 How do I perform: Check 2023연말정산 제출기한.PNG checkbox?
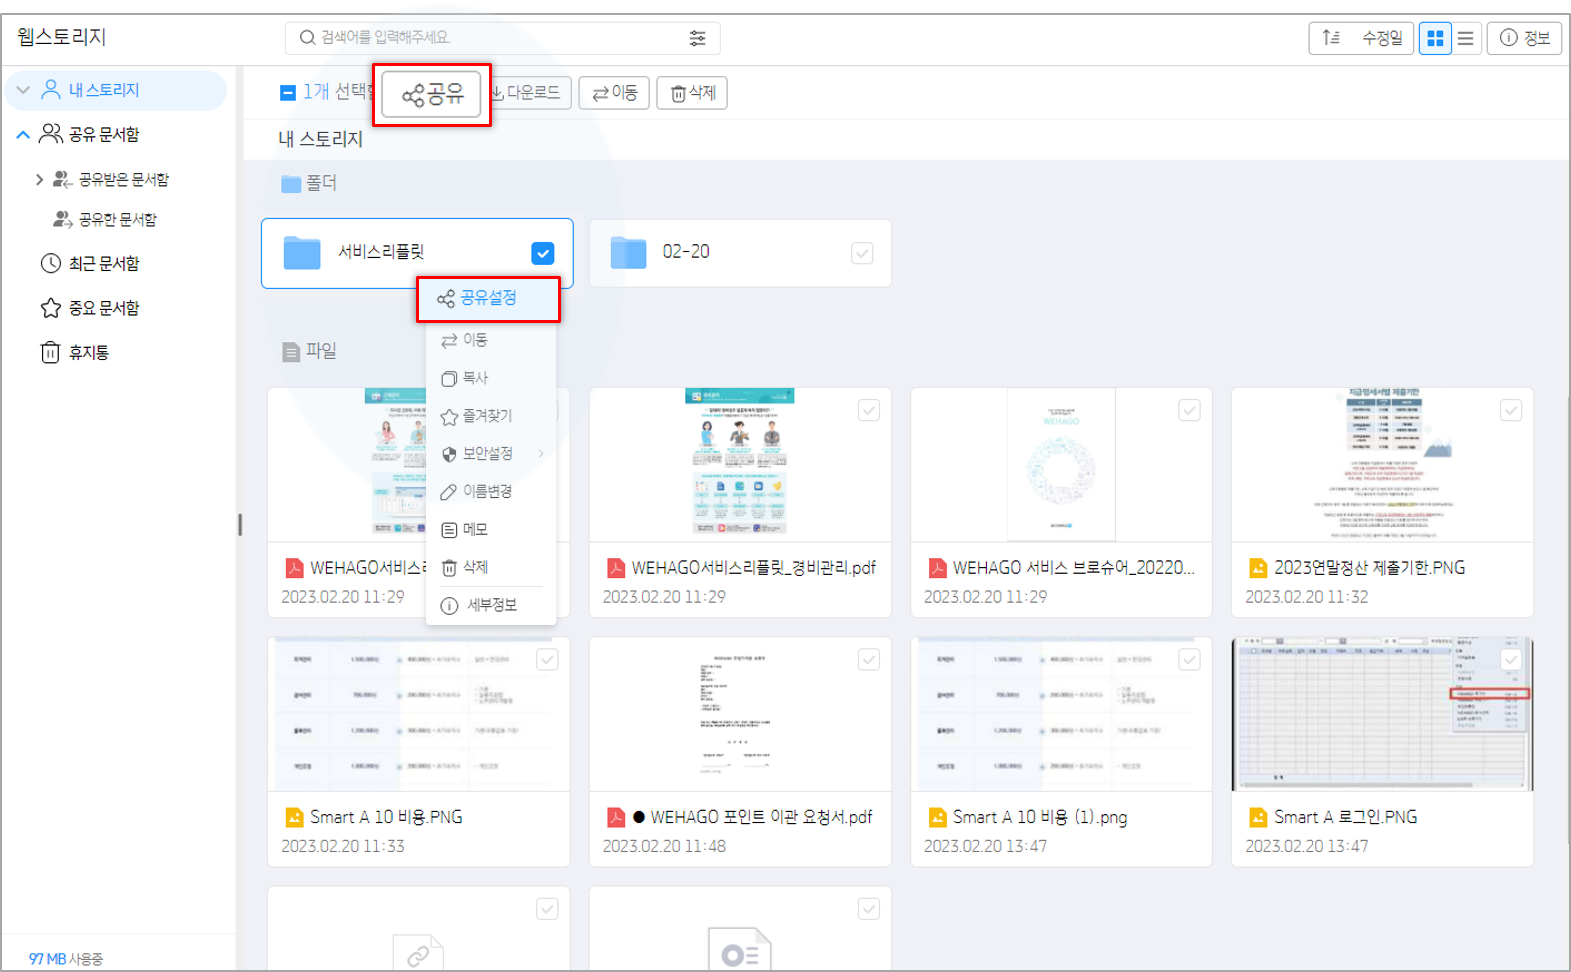click(1511, 410)
